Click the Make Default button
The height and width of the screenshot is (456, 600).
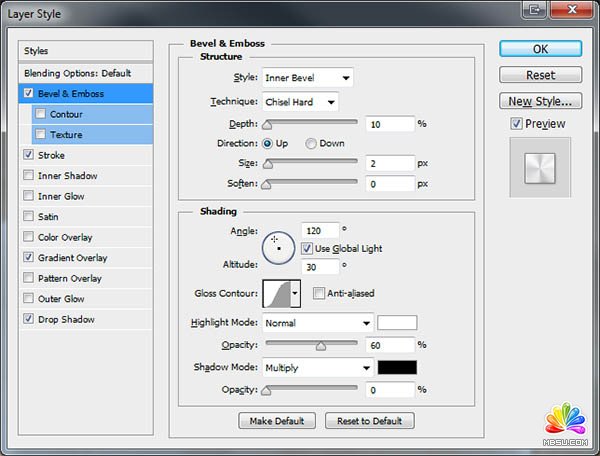(277, 421)
